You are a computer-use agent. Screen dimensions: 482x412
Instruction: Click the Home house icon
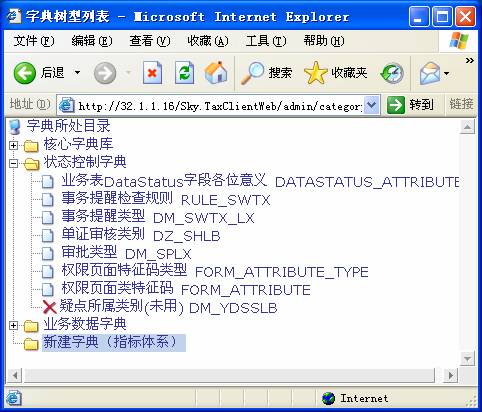pyautogui.click(x=216, y=72)
